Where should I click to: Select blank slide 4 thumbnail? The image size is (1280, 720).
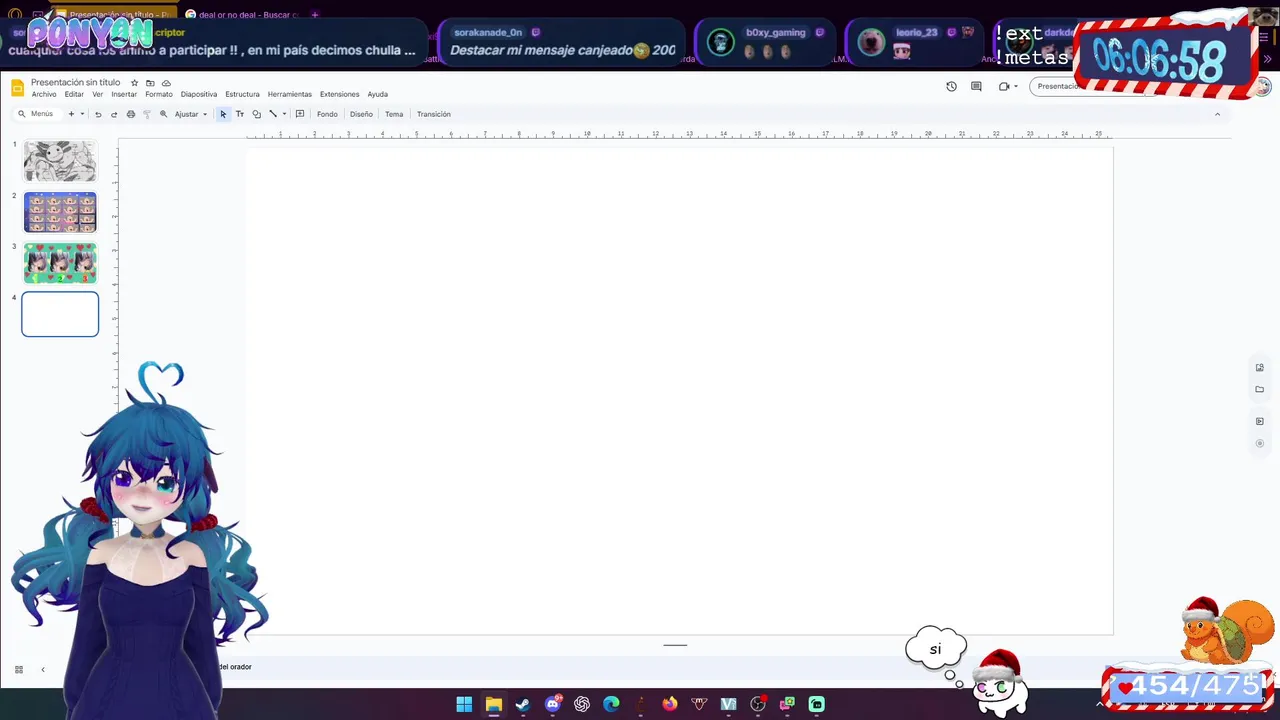[x=60, y=314]
